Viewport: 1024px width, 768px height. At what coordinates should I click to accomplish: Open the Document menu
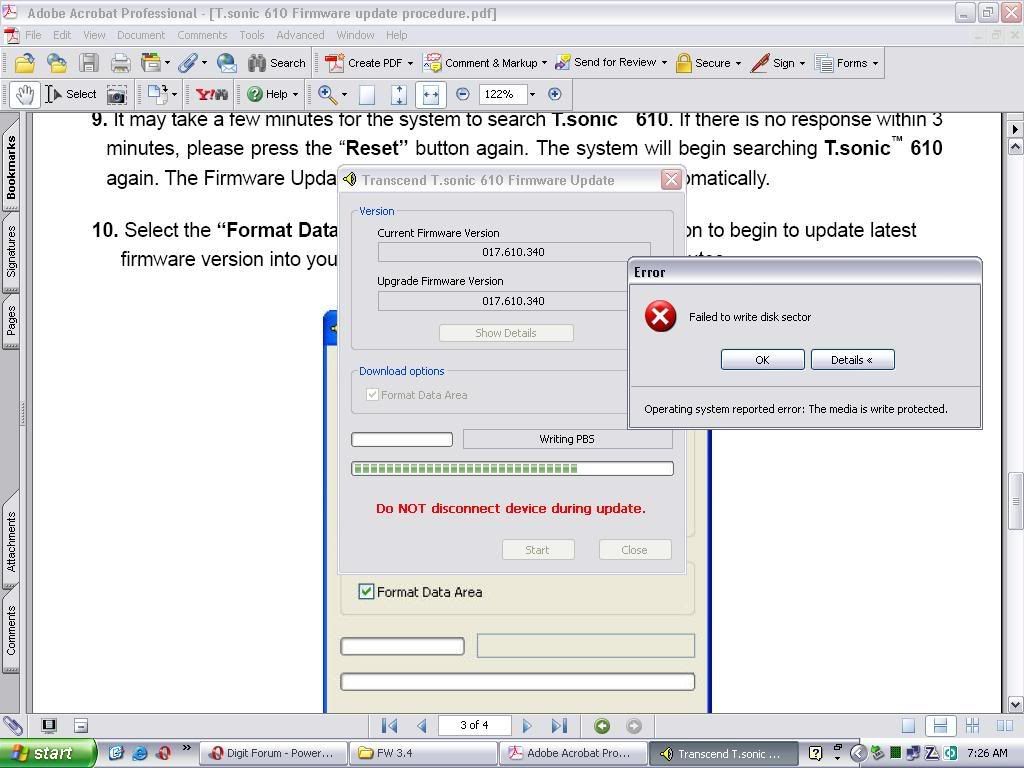click(141, 35)
